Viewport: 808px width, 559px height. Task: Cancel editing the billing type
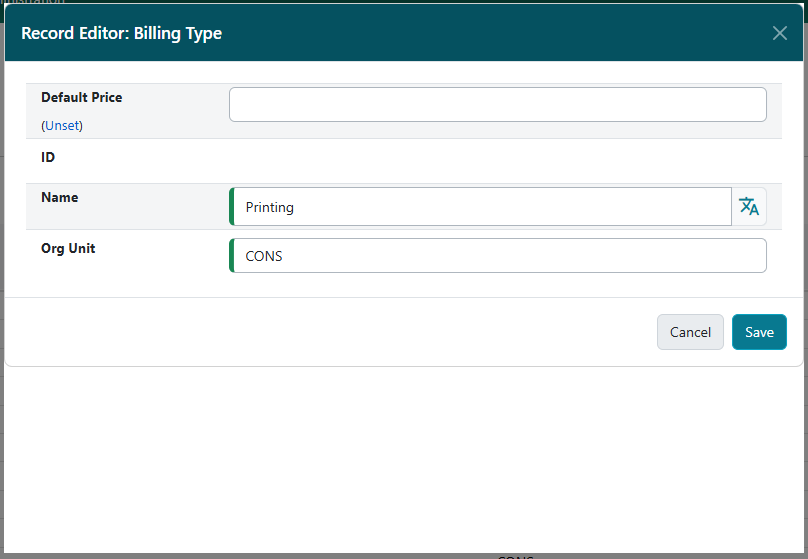[690, 332]
